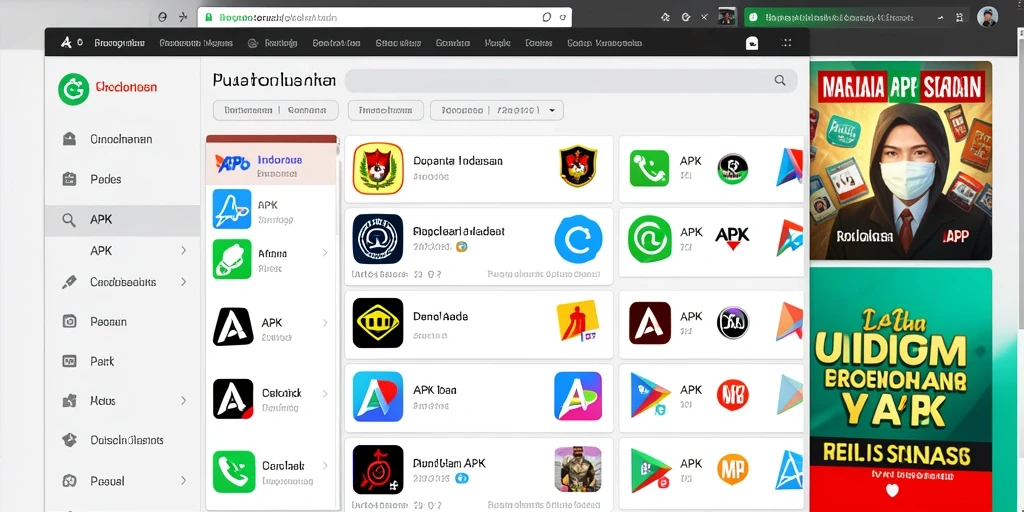Click the green Afnaa app icon

click(x=232, y=259)
